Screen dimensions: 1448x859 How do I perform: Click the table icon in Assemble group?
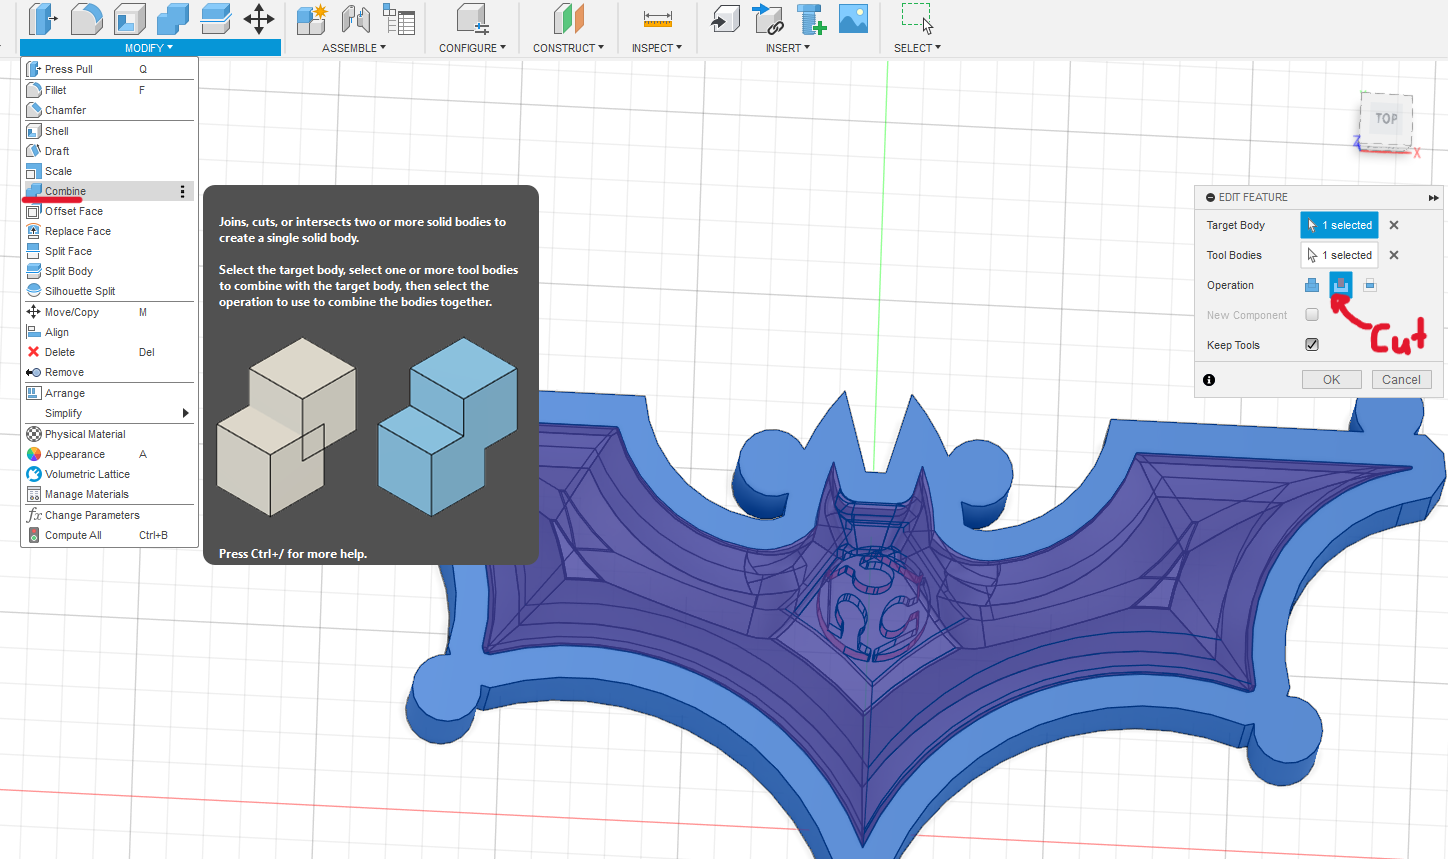pos(399,18)
